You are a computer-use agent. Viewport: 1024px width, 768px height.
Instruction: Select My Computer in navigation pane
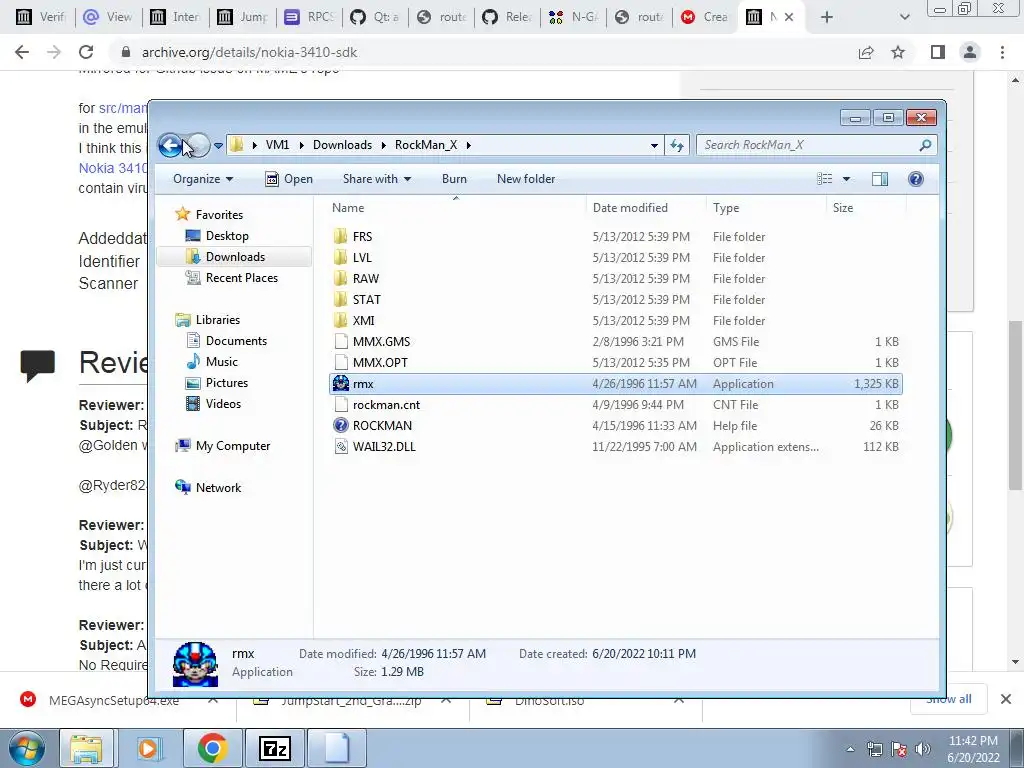pyautogui.click(x=223, y=445)
